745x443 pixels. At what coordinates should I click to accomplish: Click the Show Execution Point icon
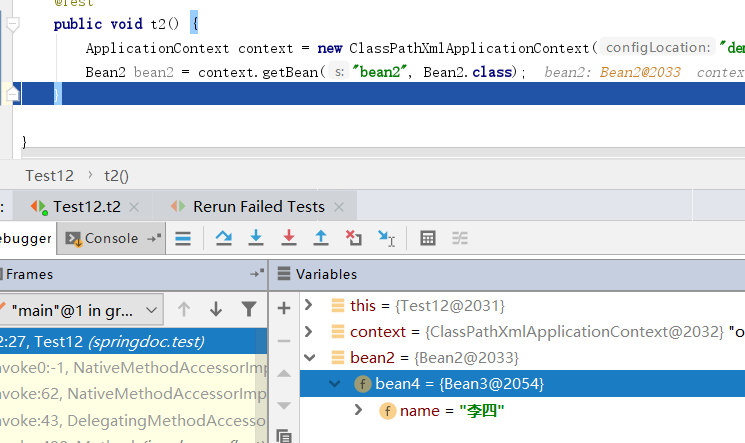tap(183, 238)
